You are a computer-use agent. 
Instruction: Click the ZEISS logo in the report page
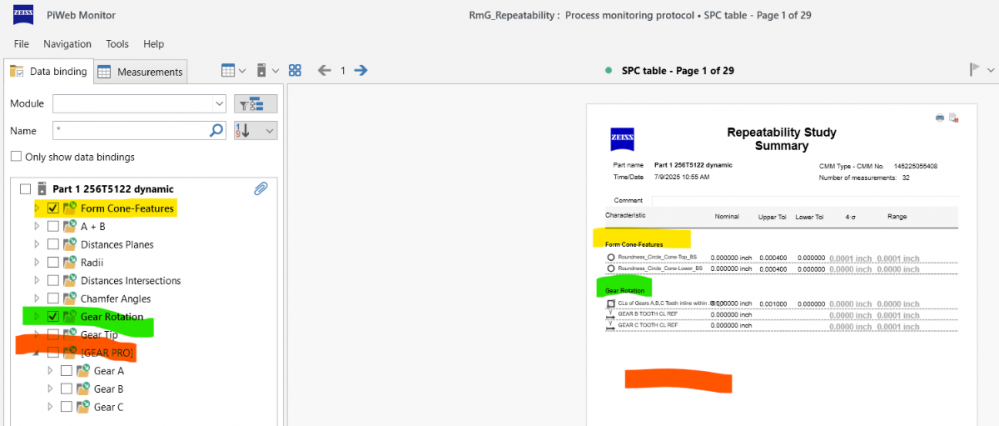621,139
